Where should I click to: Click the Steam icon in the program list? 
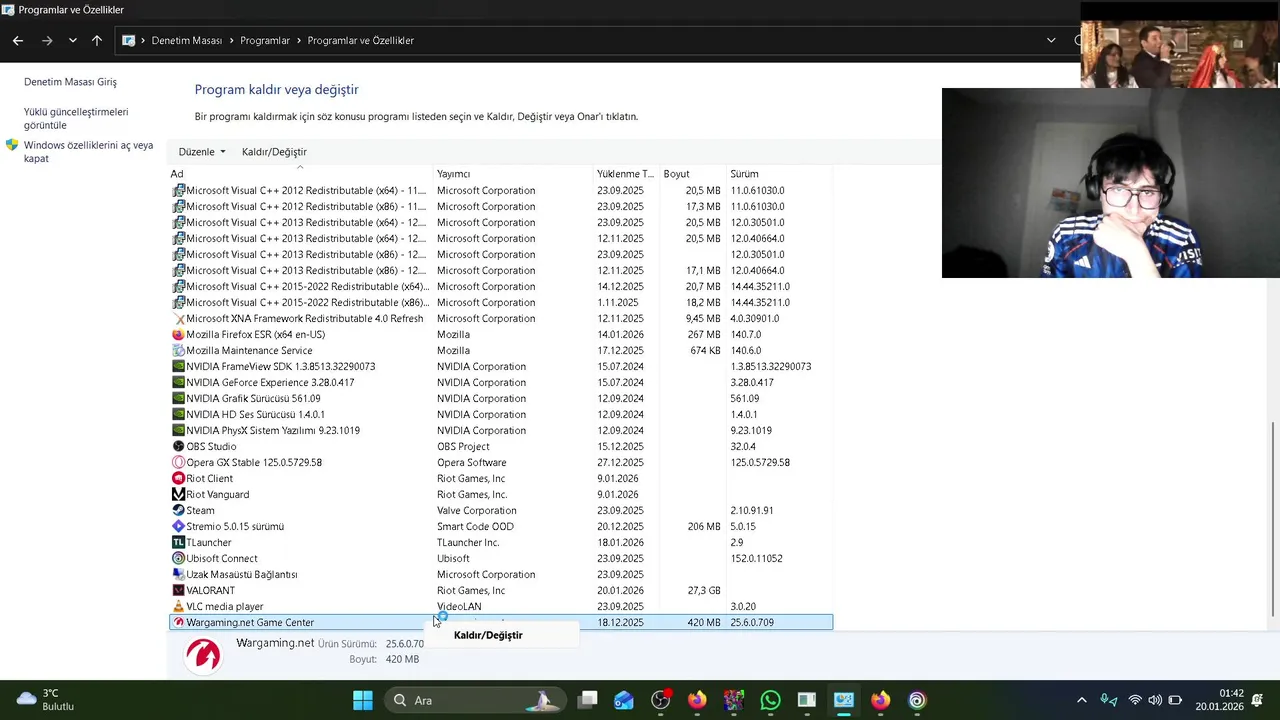179,510
